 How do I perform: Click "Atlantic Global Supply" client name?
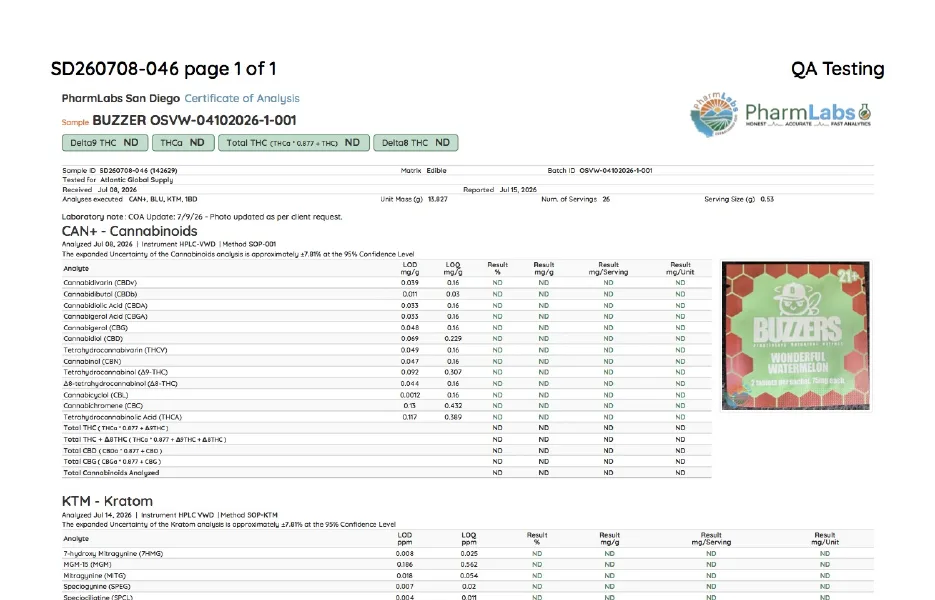137,180
